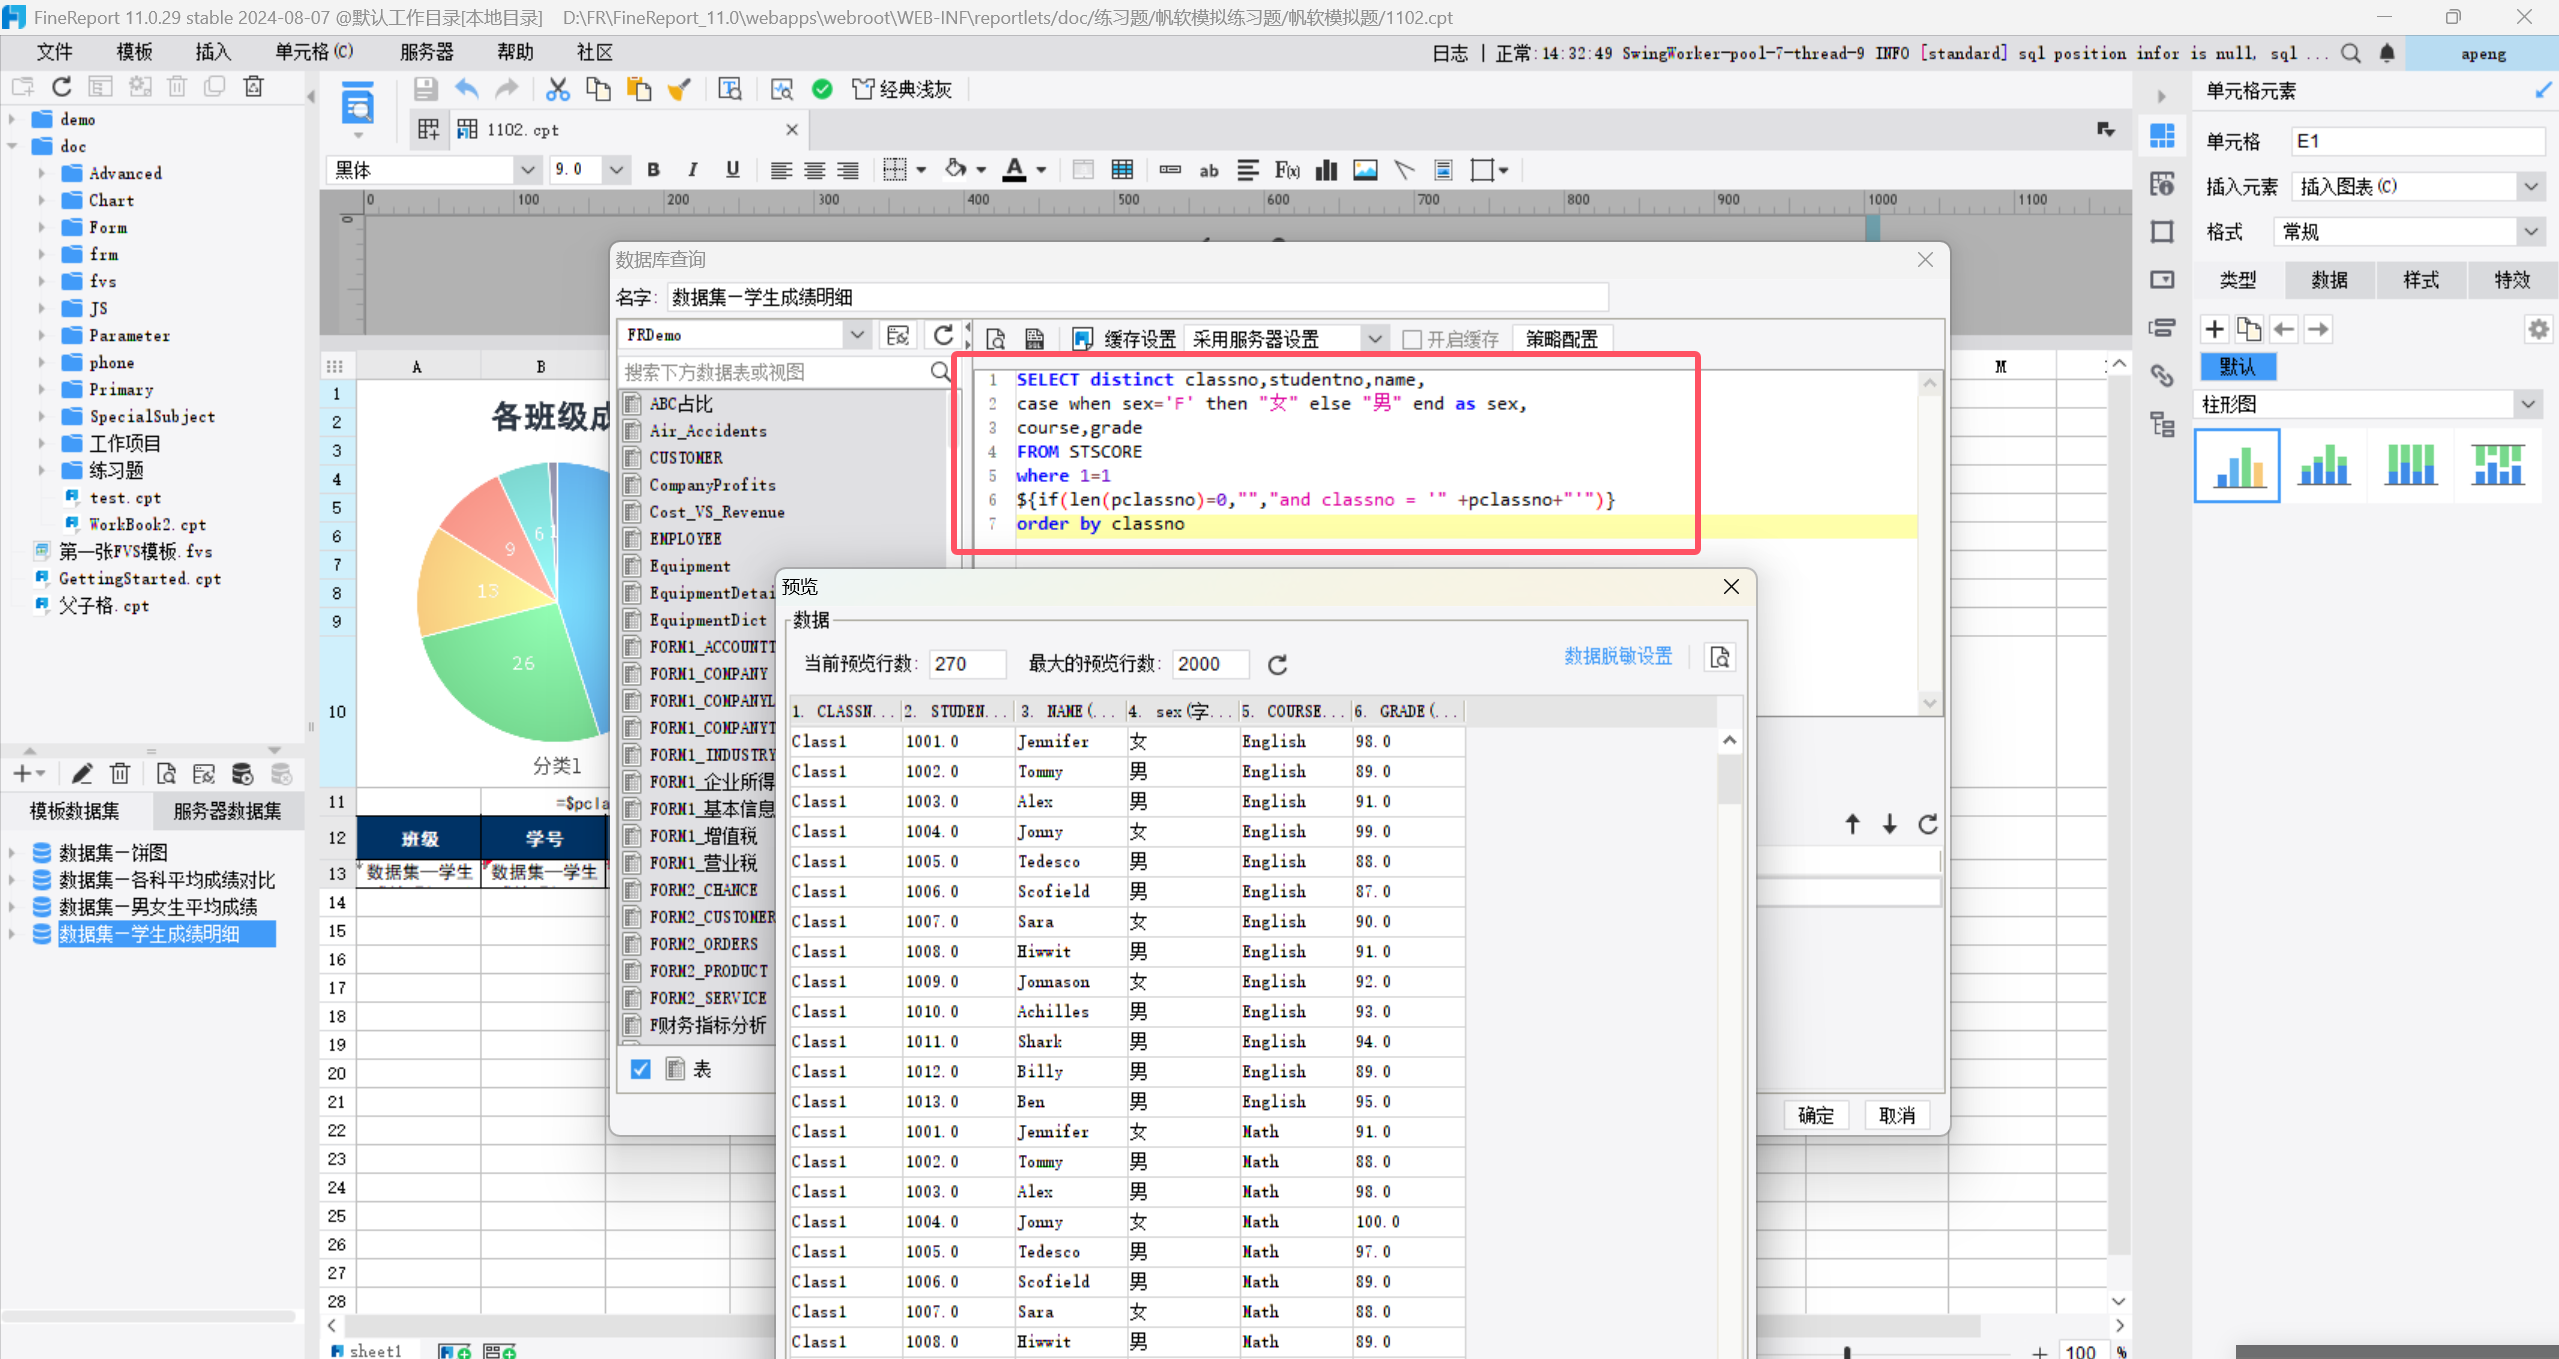Click the Notification bell icon

click(x=2387, y=53)
